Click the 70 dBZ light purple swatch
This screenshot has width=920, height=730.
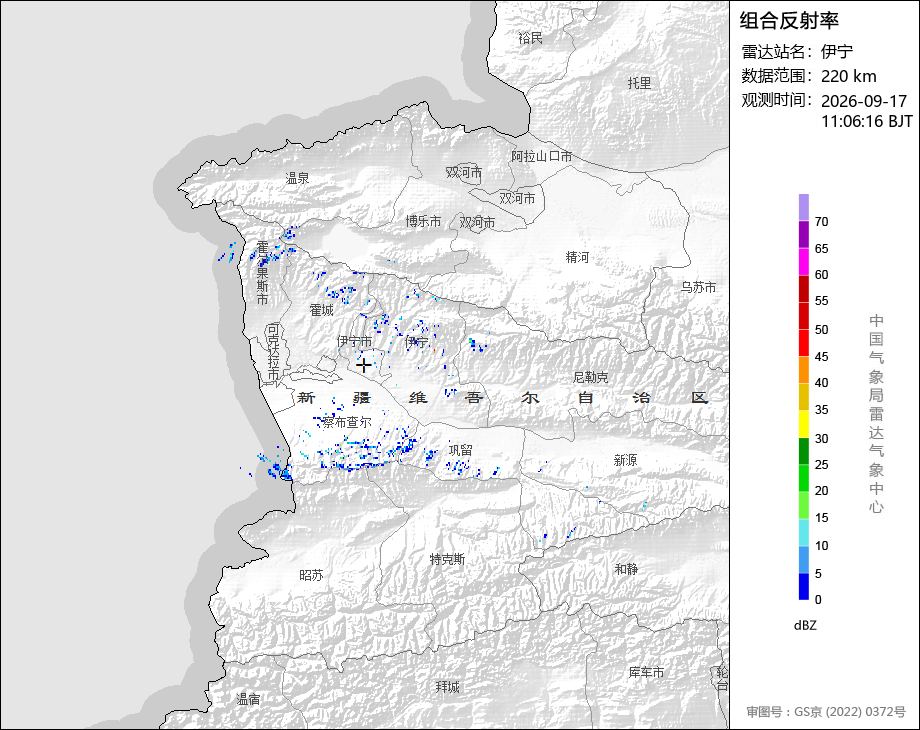click(x=804, y=208)
